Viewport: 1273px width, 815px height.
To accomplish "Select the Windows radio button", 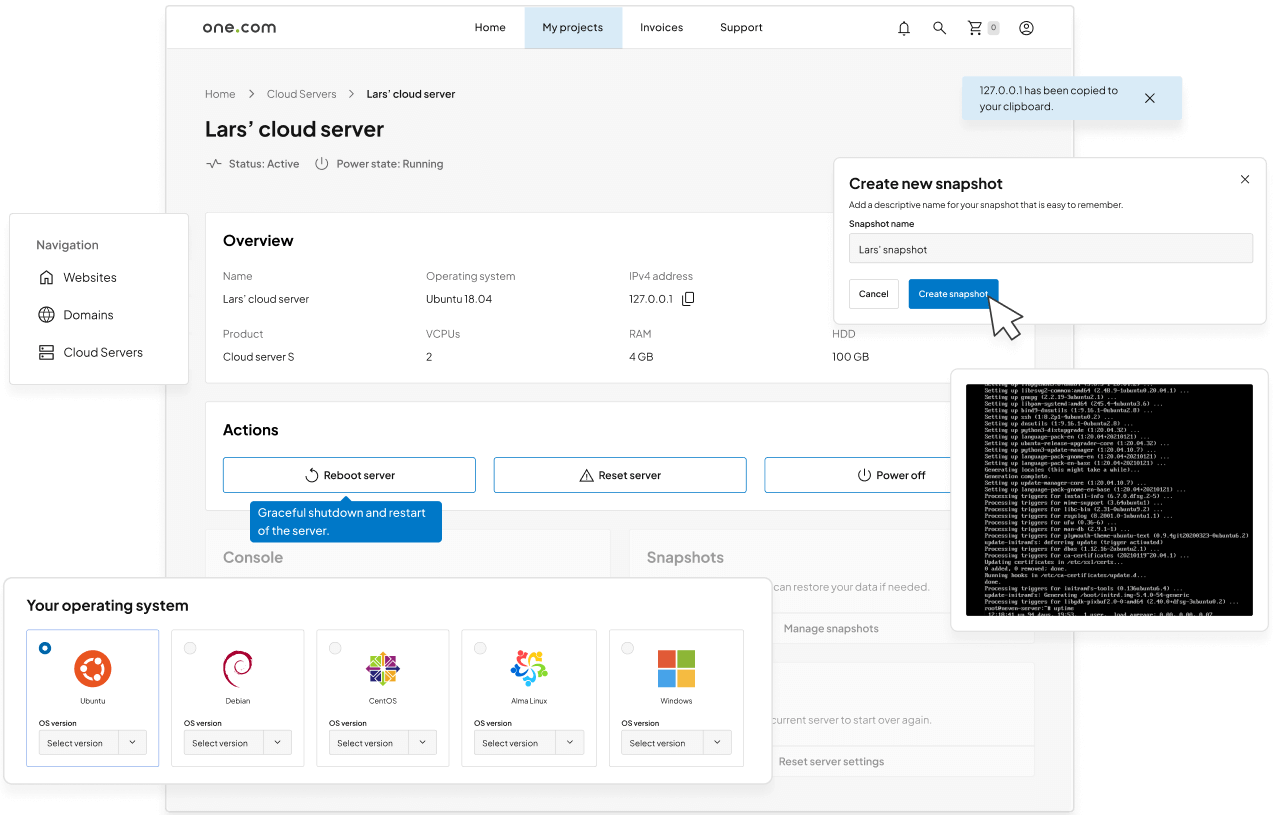I will tap(627, 648).
